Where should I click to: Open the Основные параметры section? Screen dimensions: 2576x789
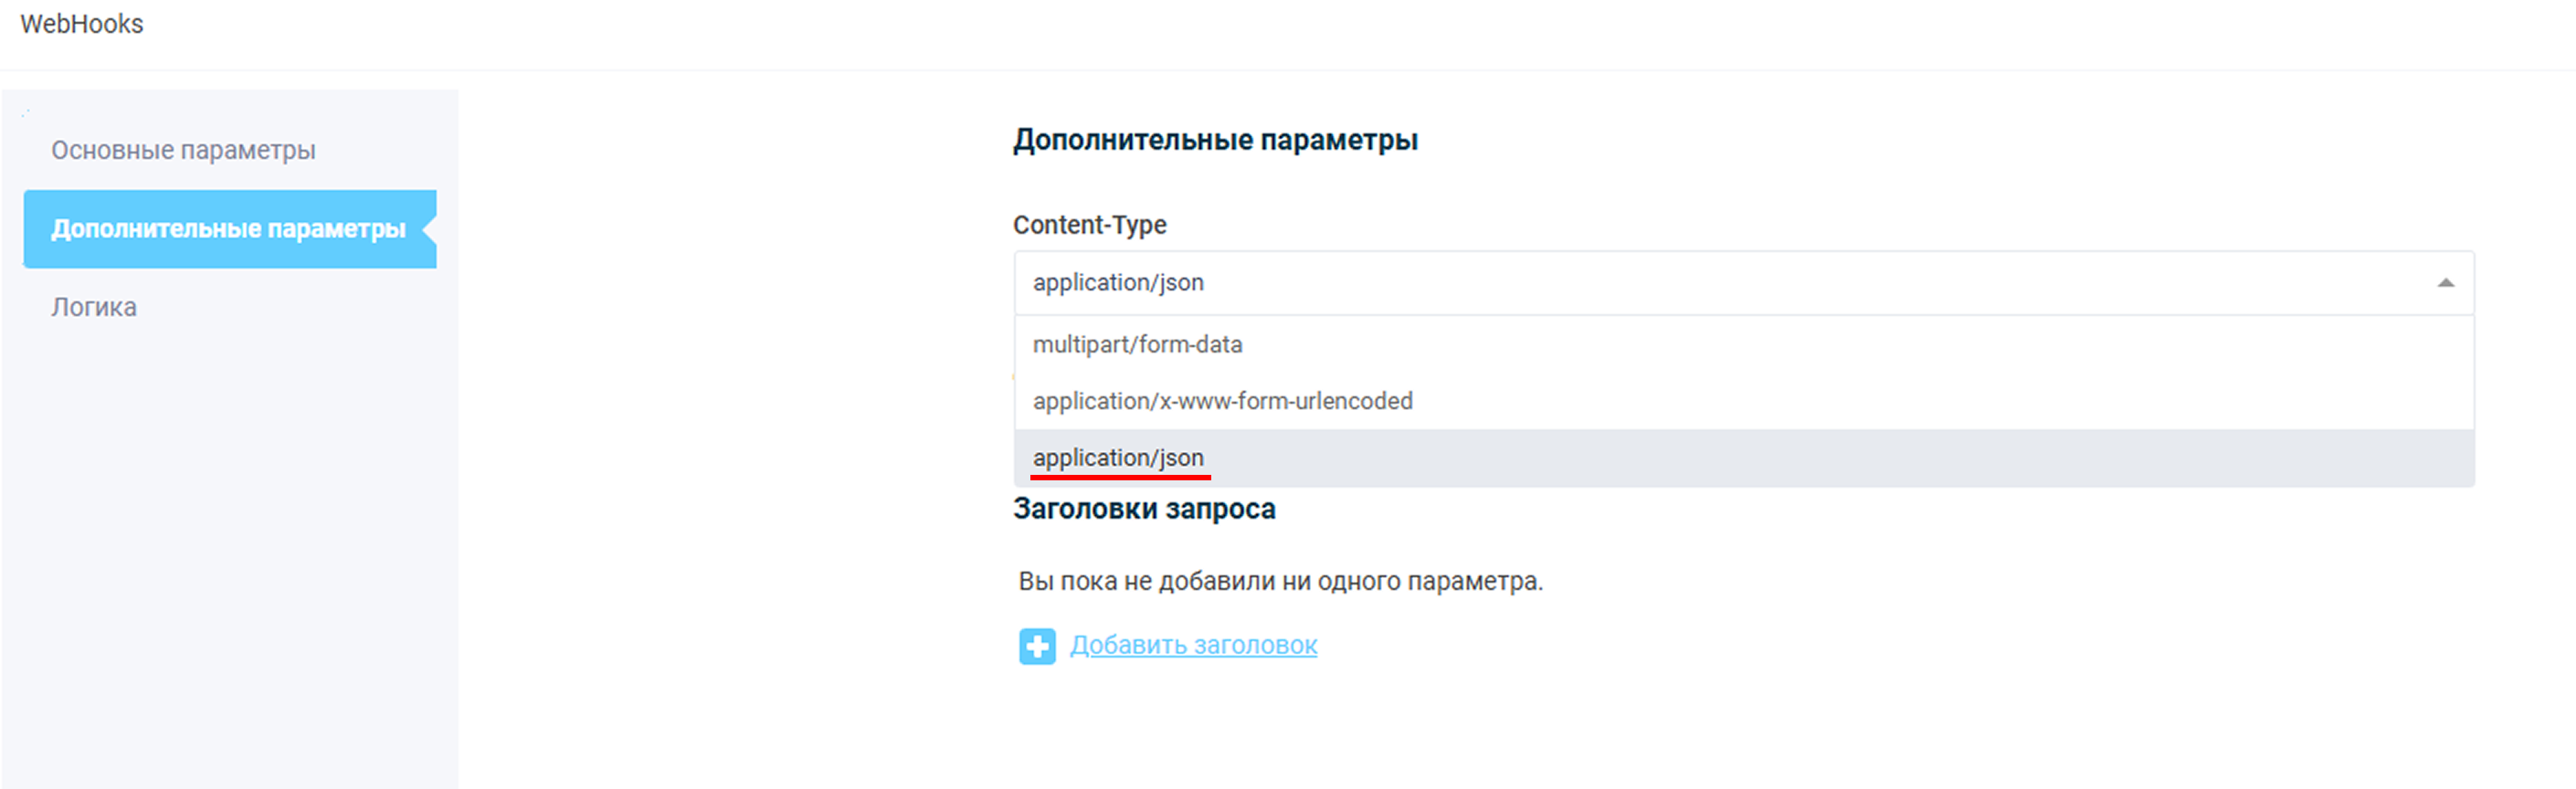pyautogui.click(x=183, y=150)
